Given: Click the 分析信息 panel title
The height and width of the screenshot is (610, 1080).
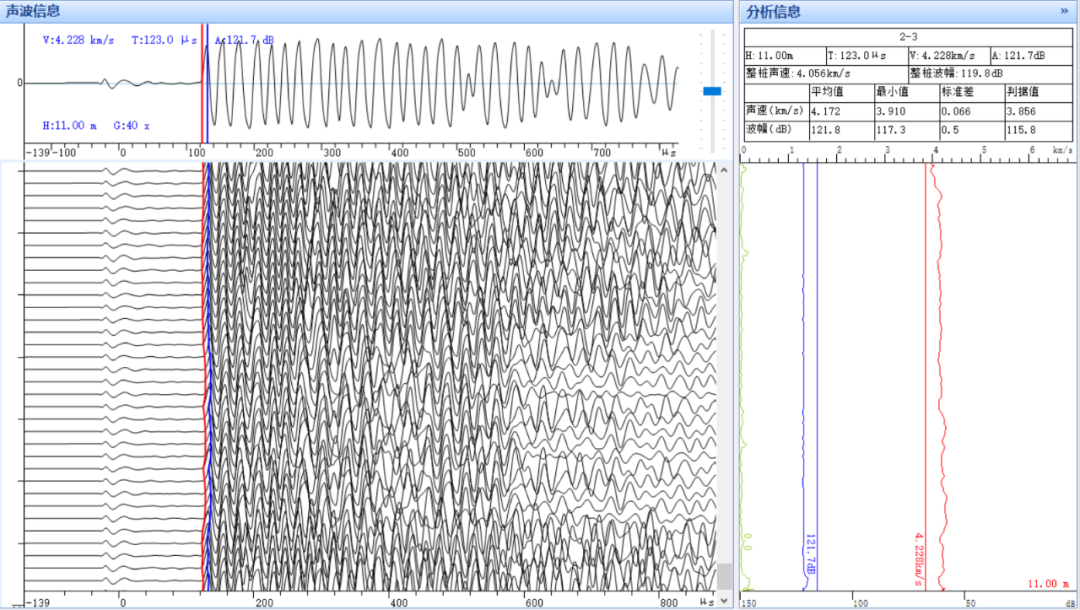Looking at the screenshot, I should coord(773,12).
